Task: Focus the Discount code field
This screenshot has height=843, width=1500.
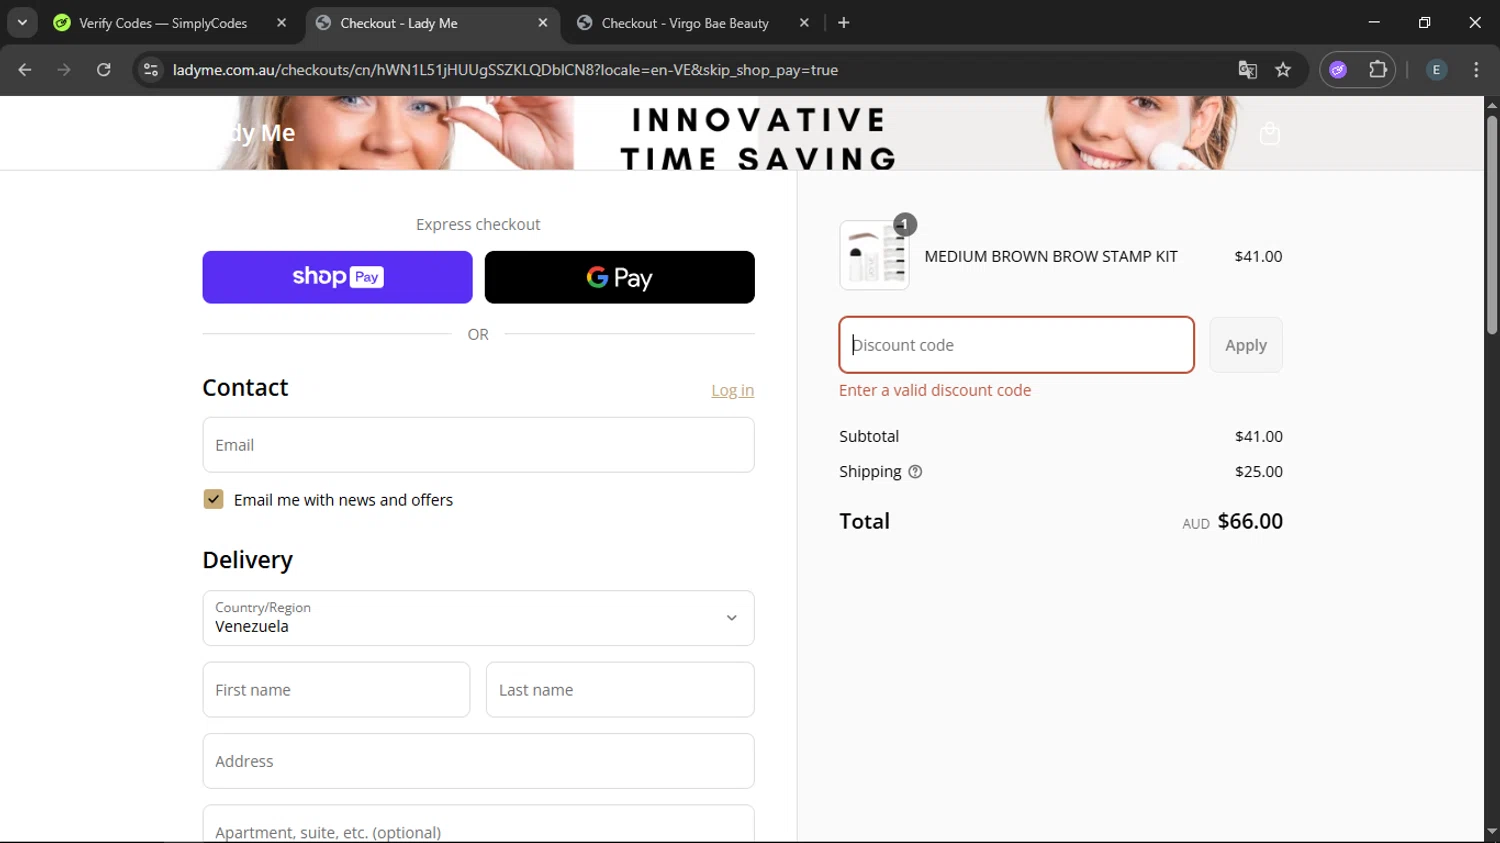Action: coord(1016,345)
